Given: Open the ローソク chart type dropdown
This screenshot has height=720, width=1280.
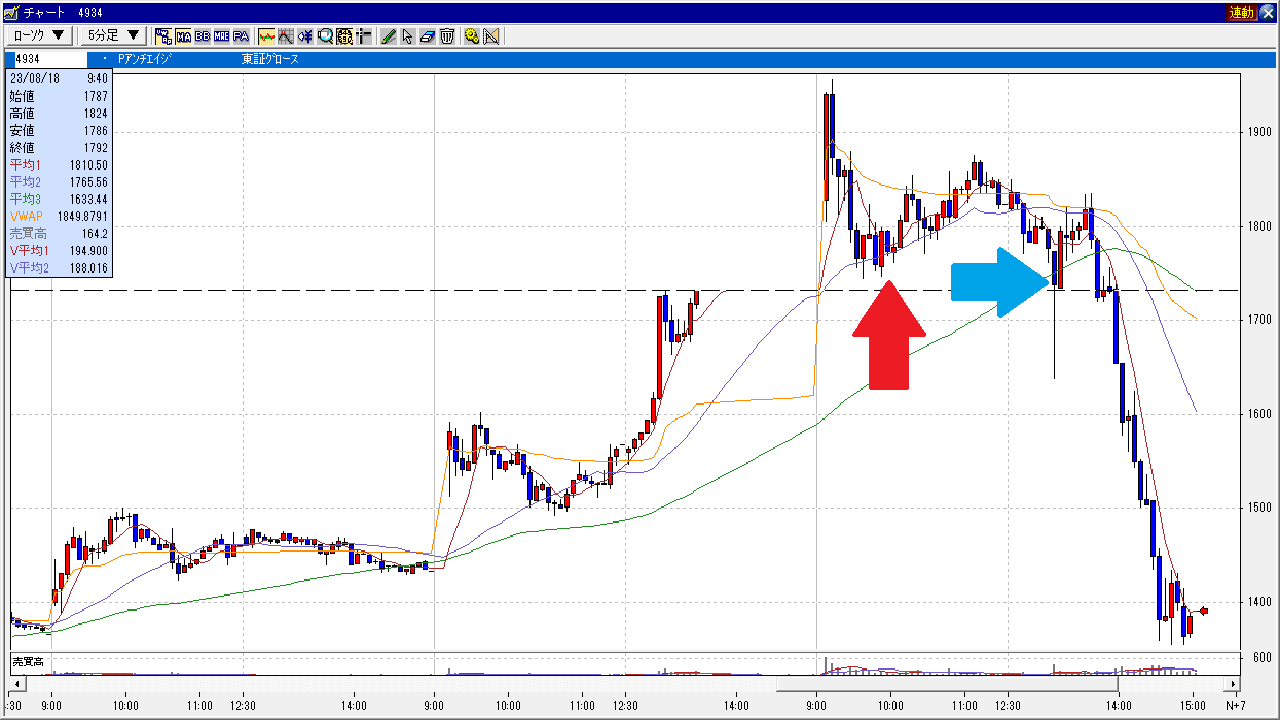Looking at the screenshot, I should [40, 36].
